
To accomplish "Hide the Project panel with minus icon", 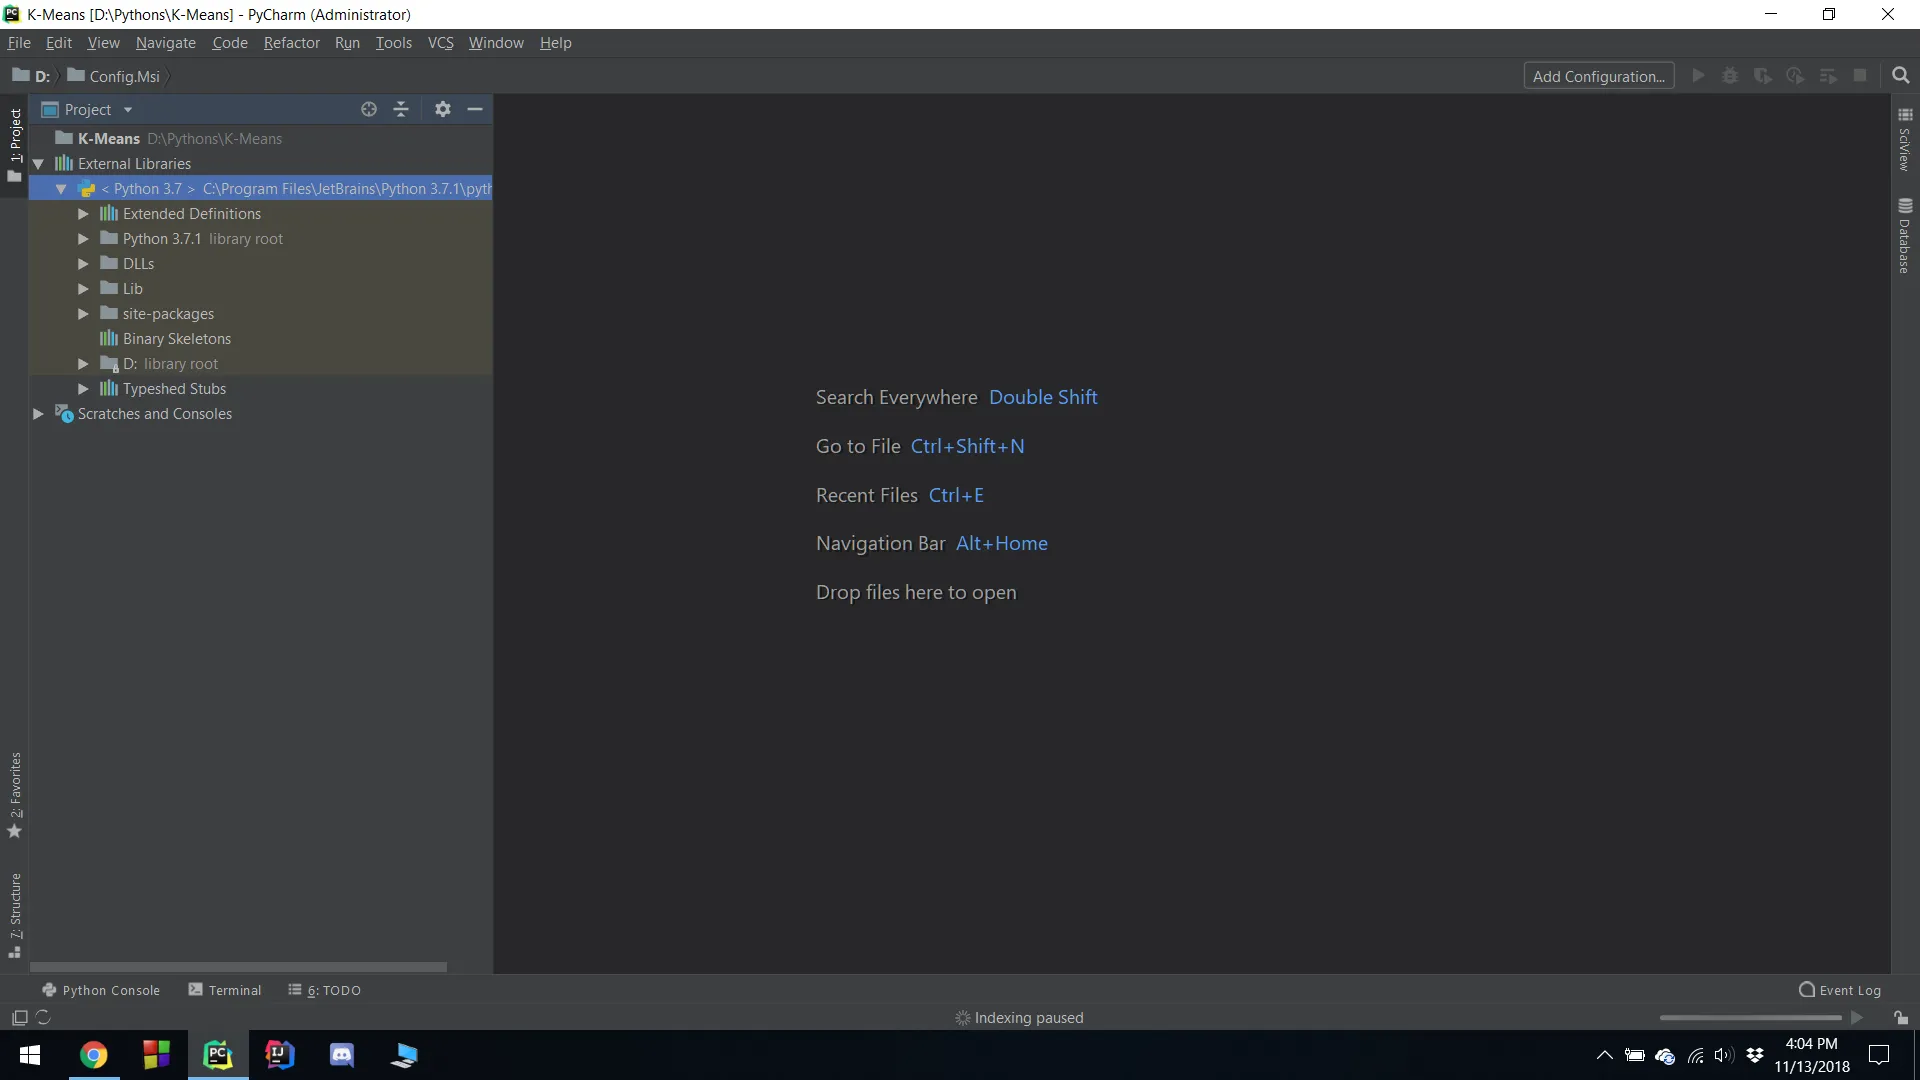I will pyautogui.click(x=475, y=109).
